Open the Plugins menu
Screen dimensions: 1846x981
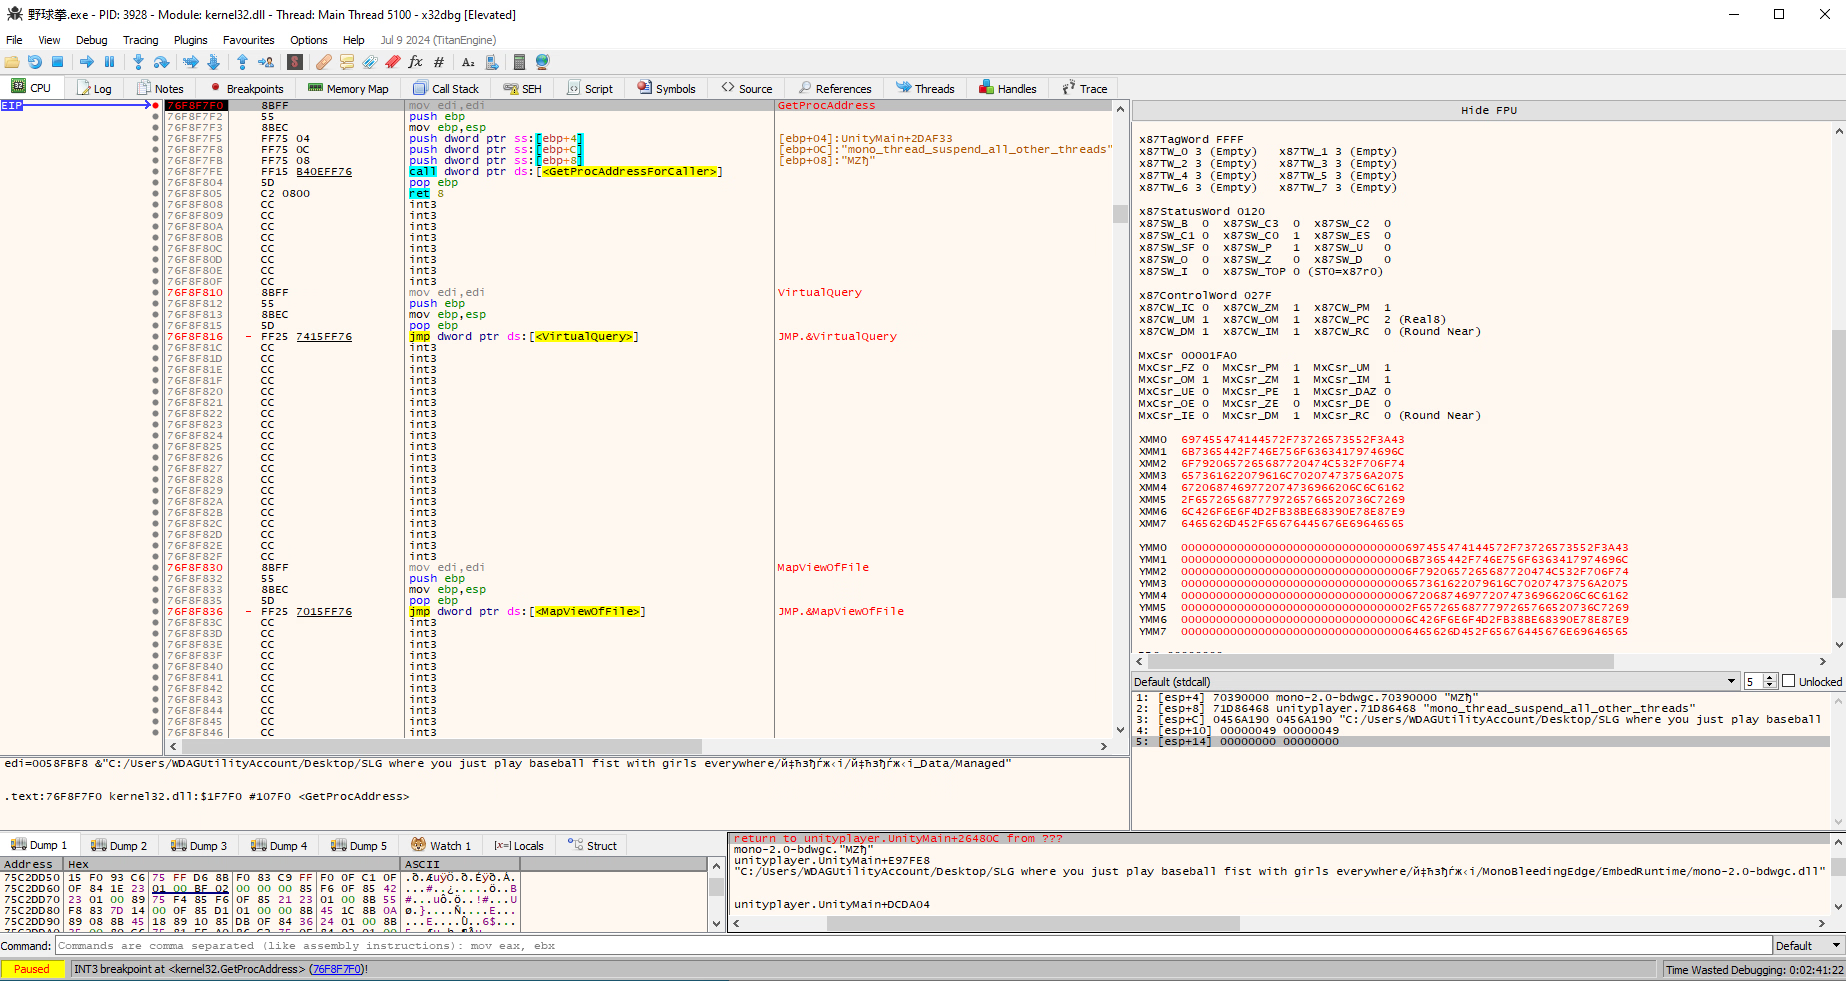[x=190, y=40]
